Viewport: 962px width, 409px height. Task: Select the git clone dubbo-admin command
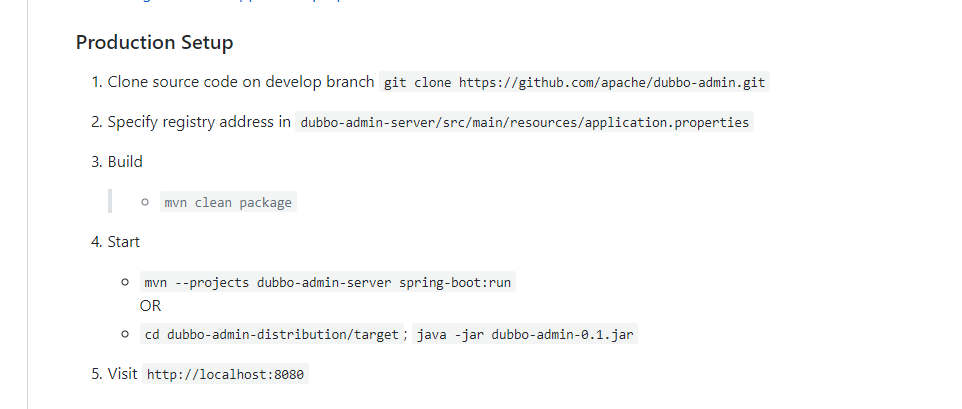[x=574, y=82]
